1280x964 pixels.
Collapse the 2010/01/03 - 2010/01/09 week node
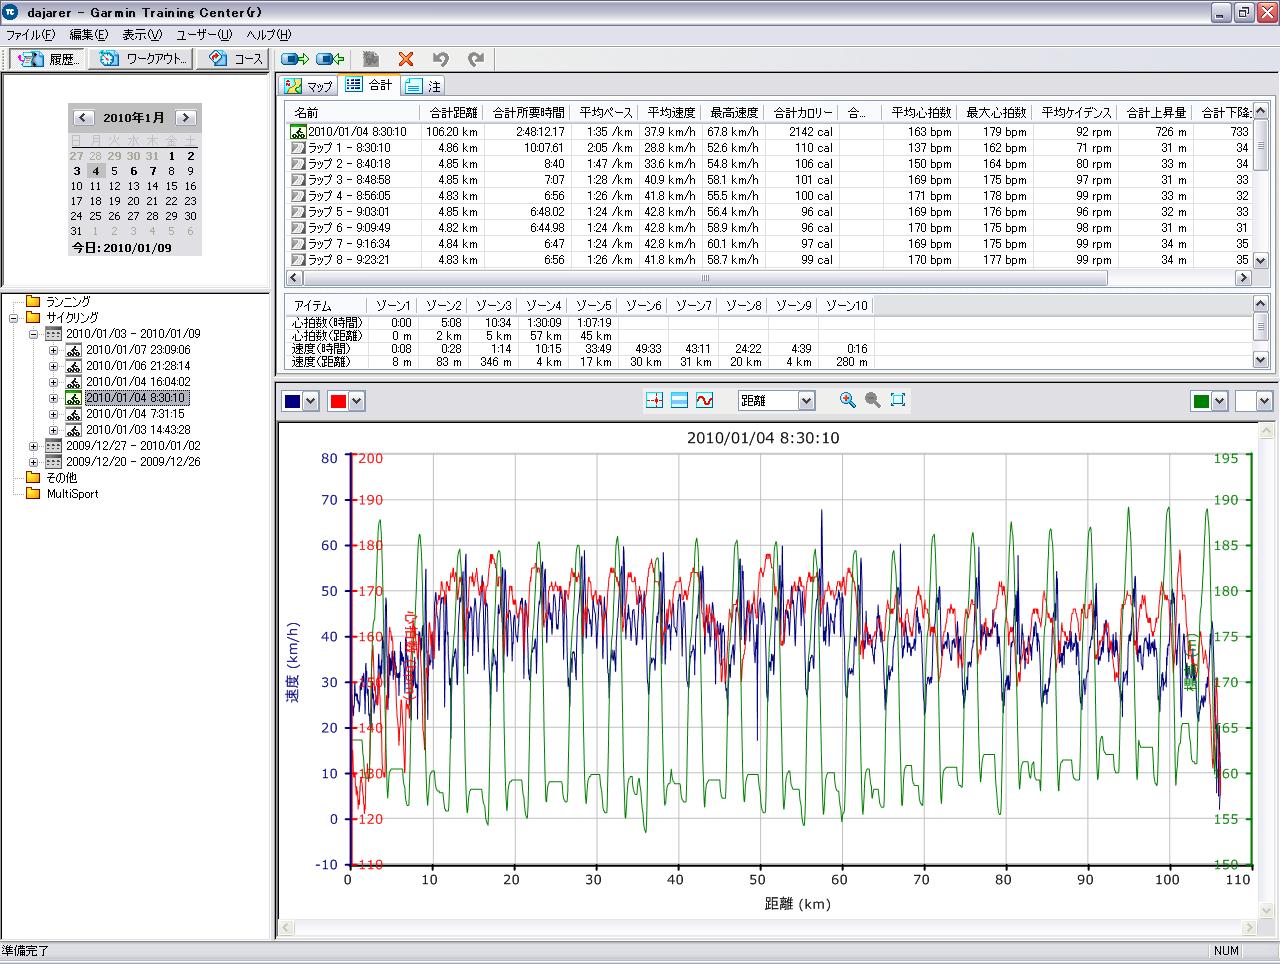(x=33, y=334)
